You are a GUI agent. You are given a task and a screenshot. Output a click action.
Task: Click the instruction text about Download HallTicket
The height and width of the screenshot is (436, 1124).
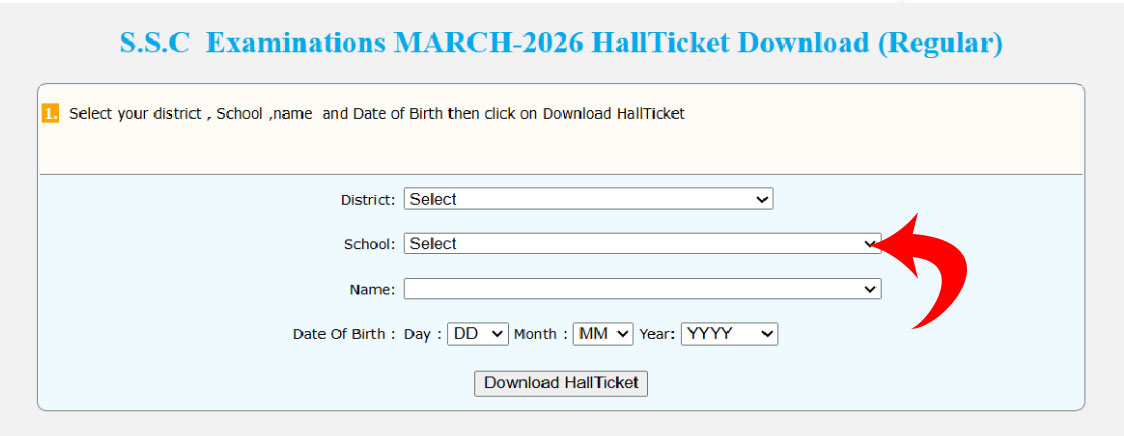coord(376,114)
